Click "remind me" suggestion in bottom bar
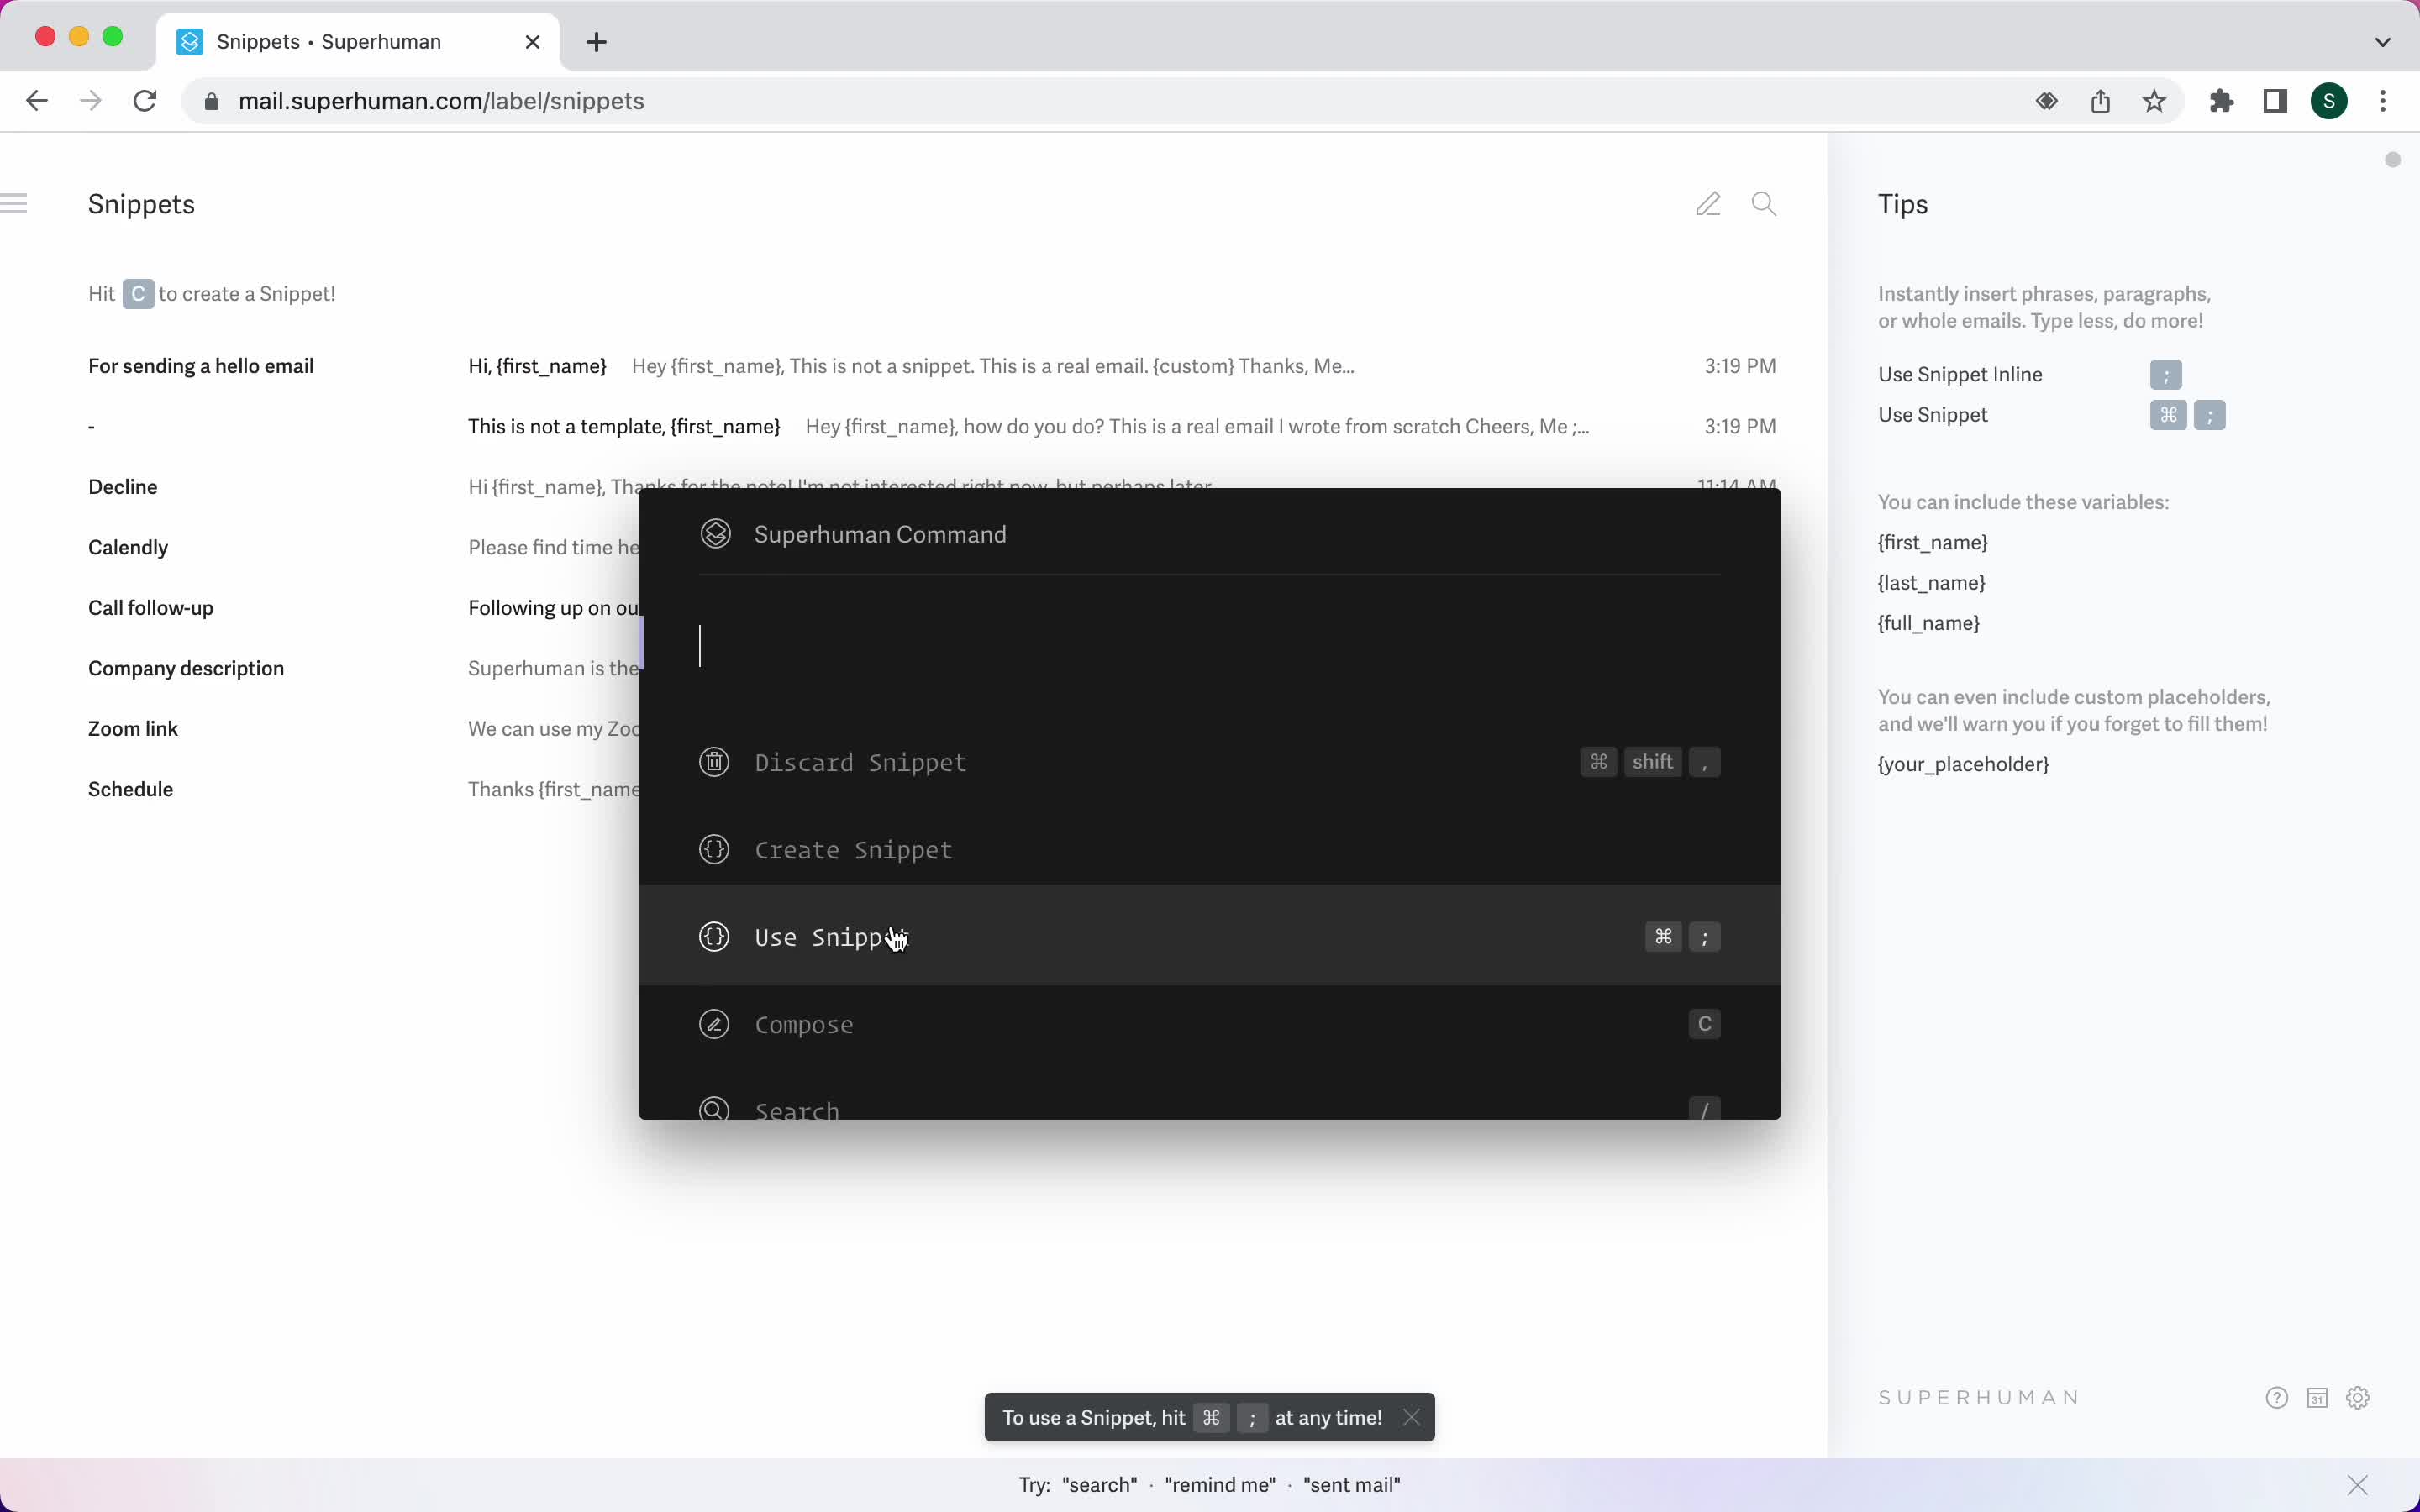2420x1512 pixels. point(1220,1485)
